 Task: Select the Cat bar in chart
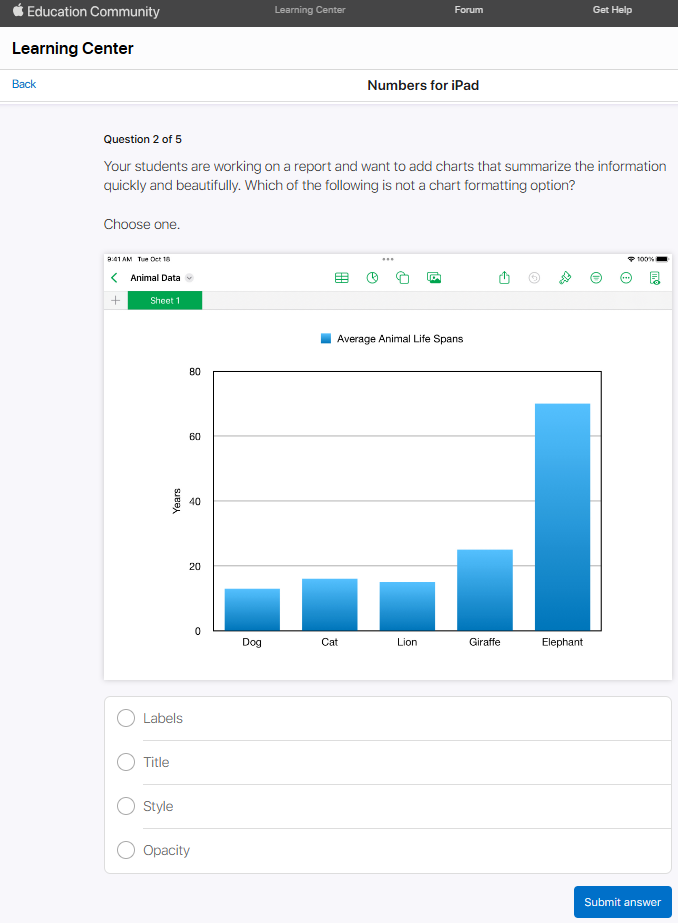click(330, 605)
